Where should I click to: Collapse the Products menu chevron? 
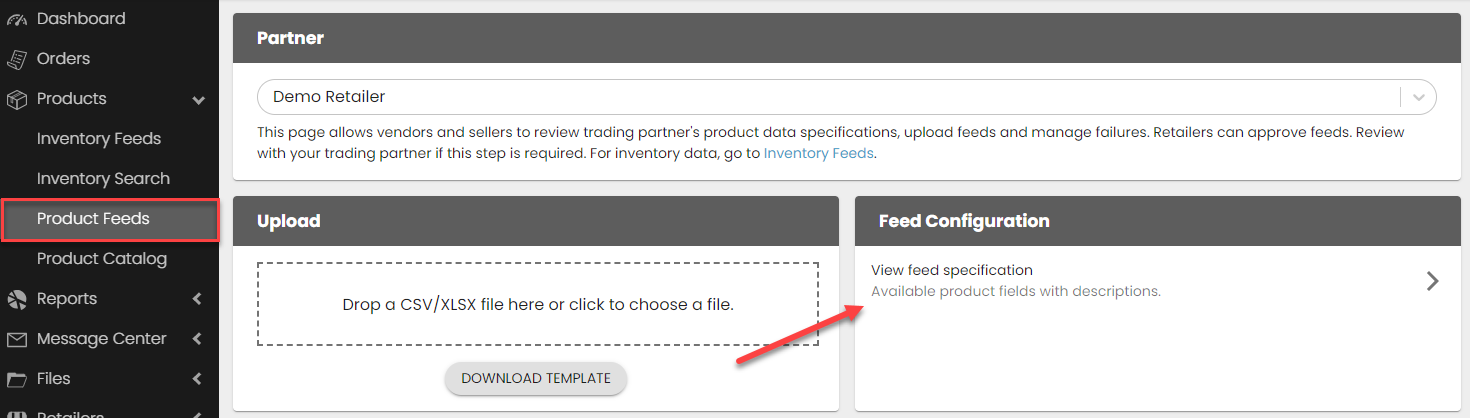point(198,100)
